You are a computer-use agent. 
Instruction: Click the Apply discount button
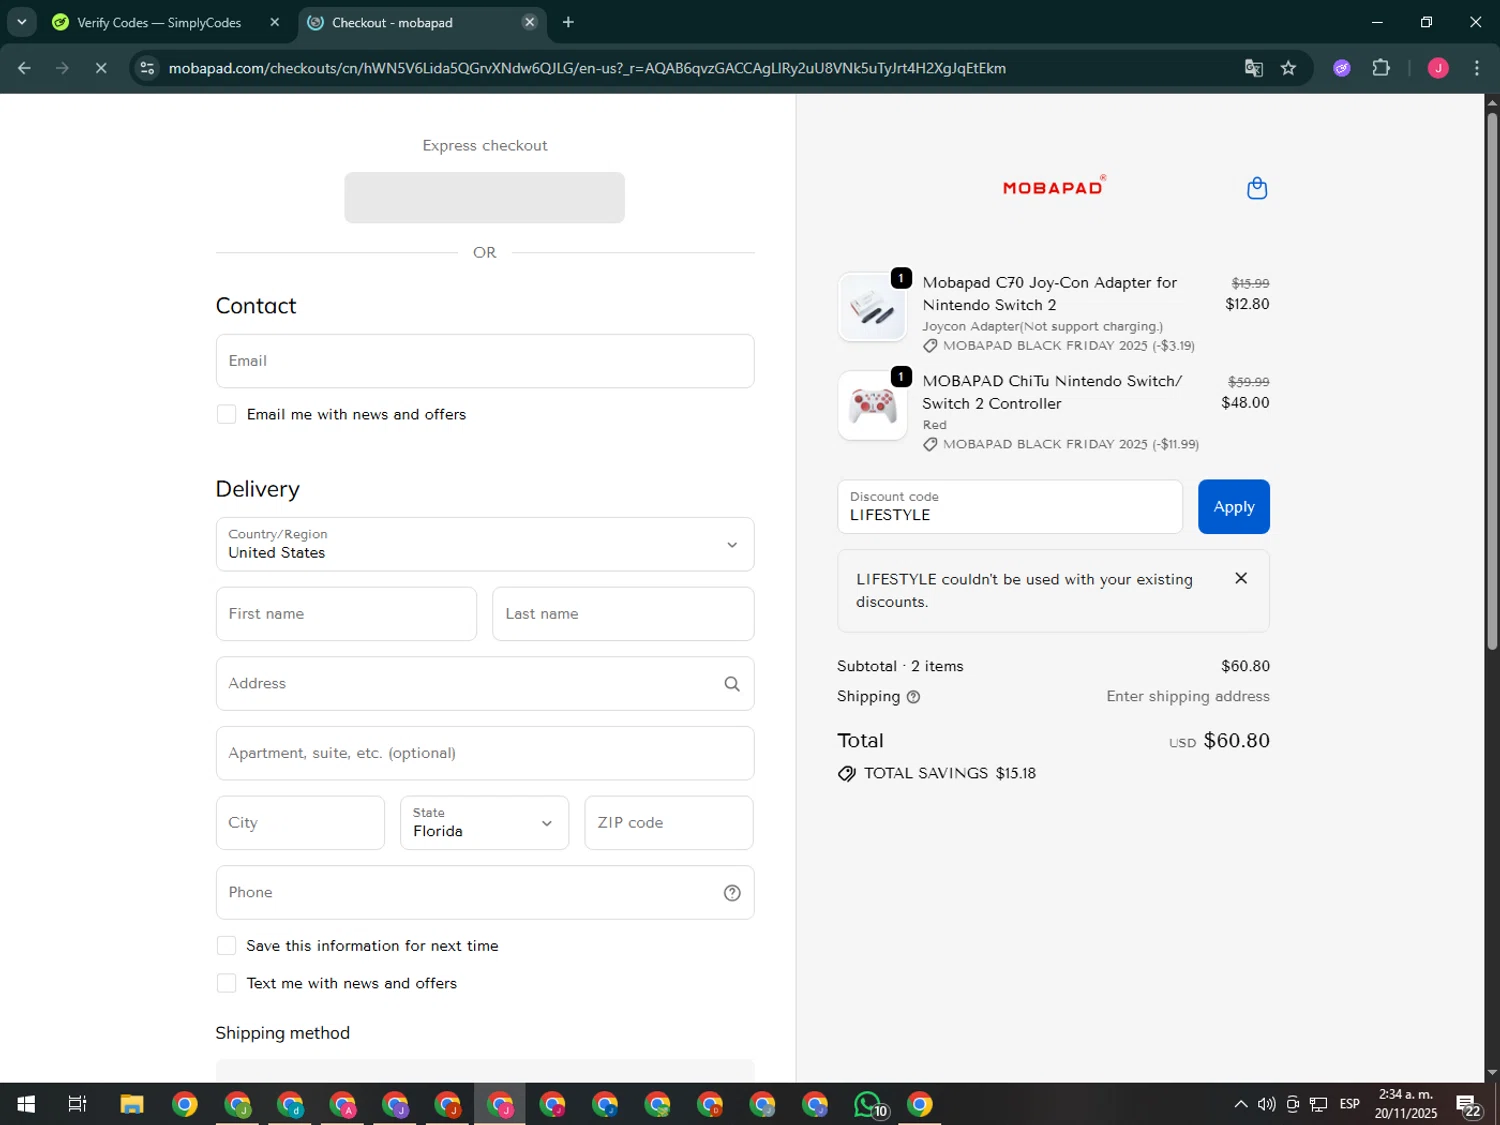[x=1234, y=507]
